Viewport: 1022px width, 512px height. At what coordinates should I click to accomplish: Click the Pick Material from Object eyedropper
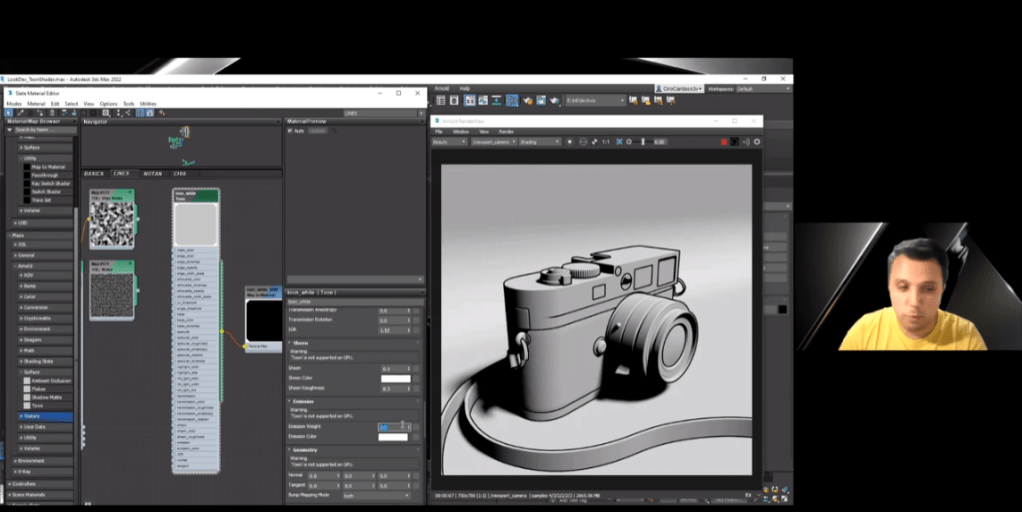tap(22, 113)
